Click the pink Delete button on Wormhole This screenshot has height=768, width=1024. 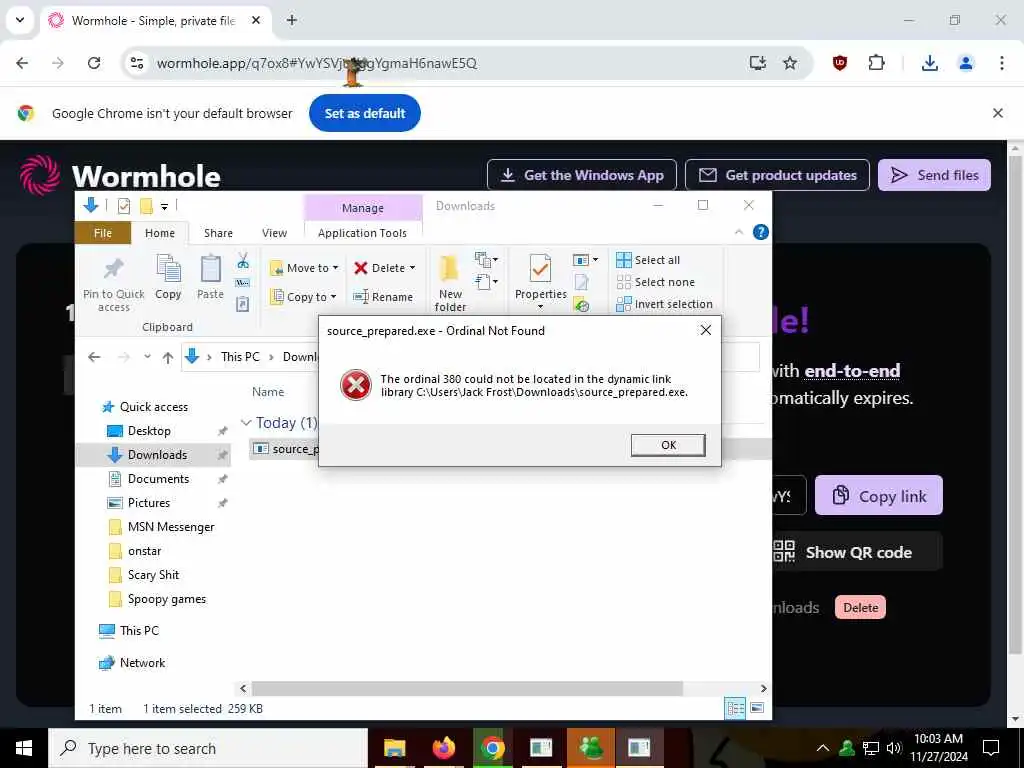click(x=860, y=607)
